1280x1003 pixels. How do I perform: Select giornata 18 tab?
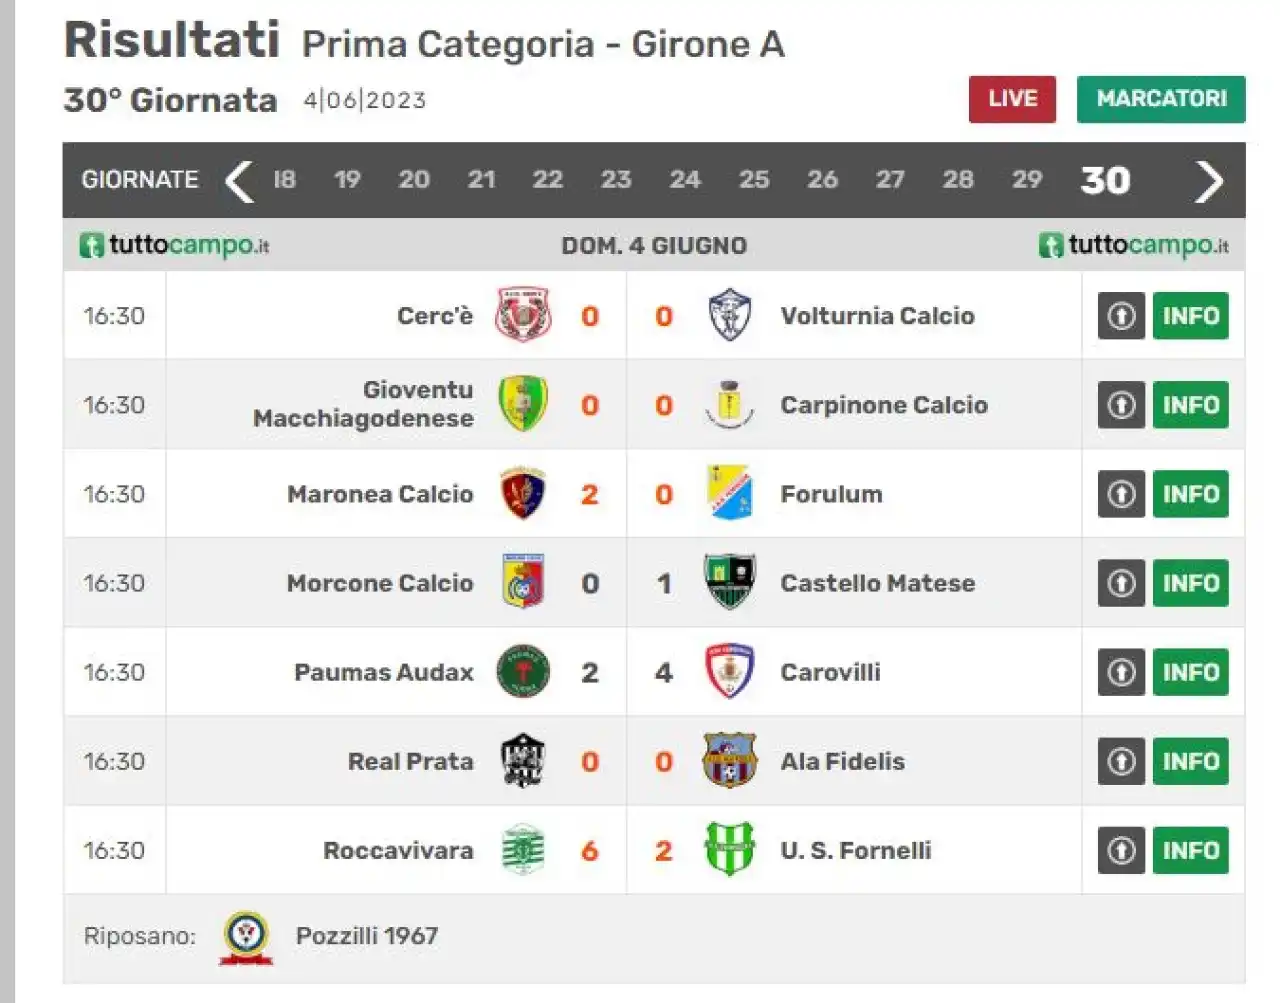pos(285,180)
